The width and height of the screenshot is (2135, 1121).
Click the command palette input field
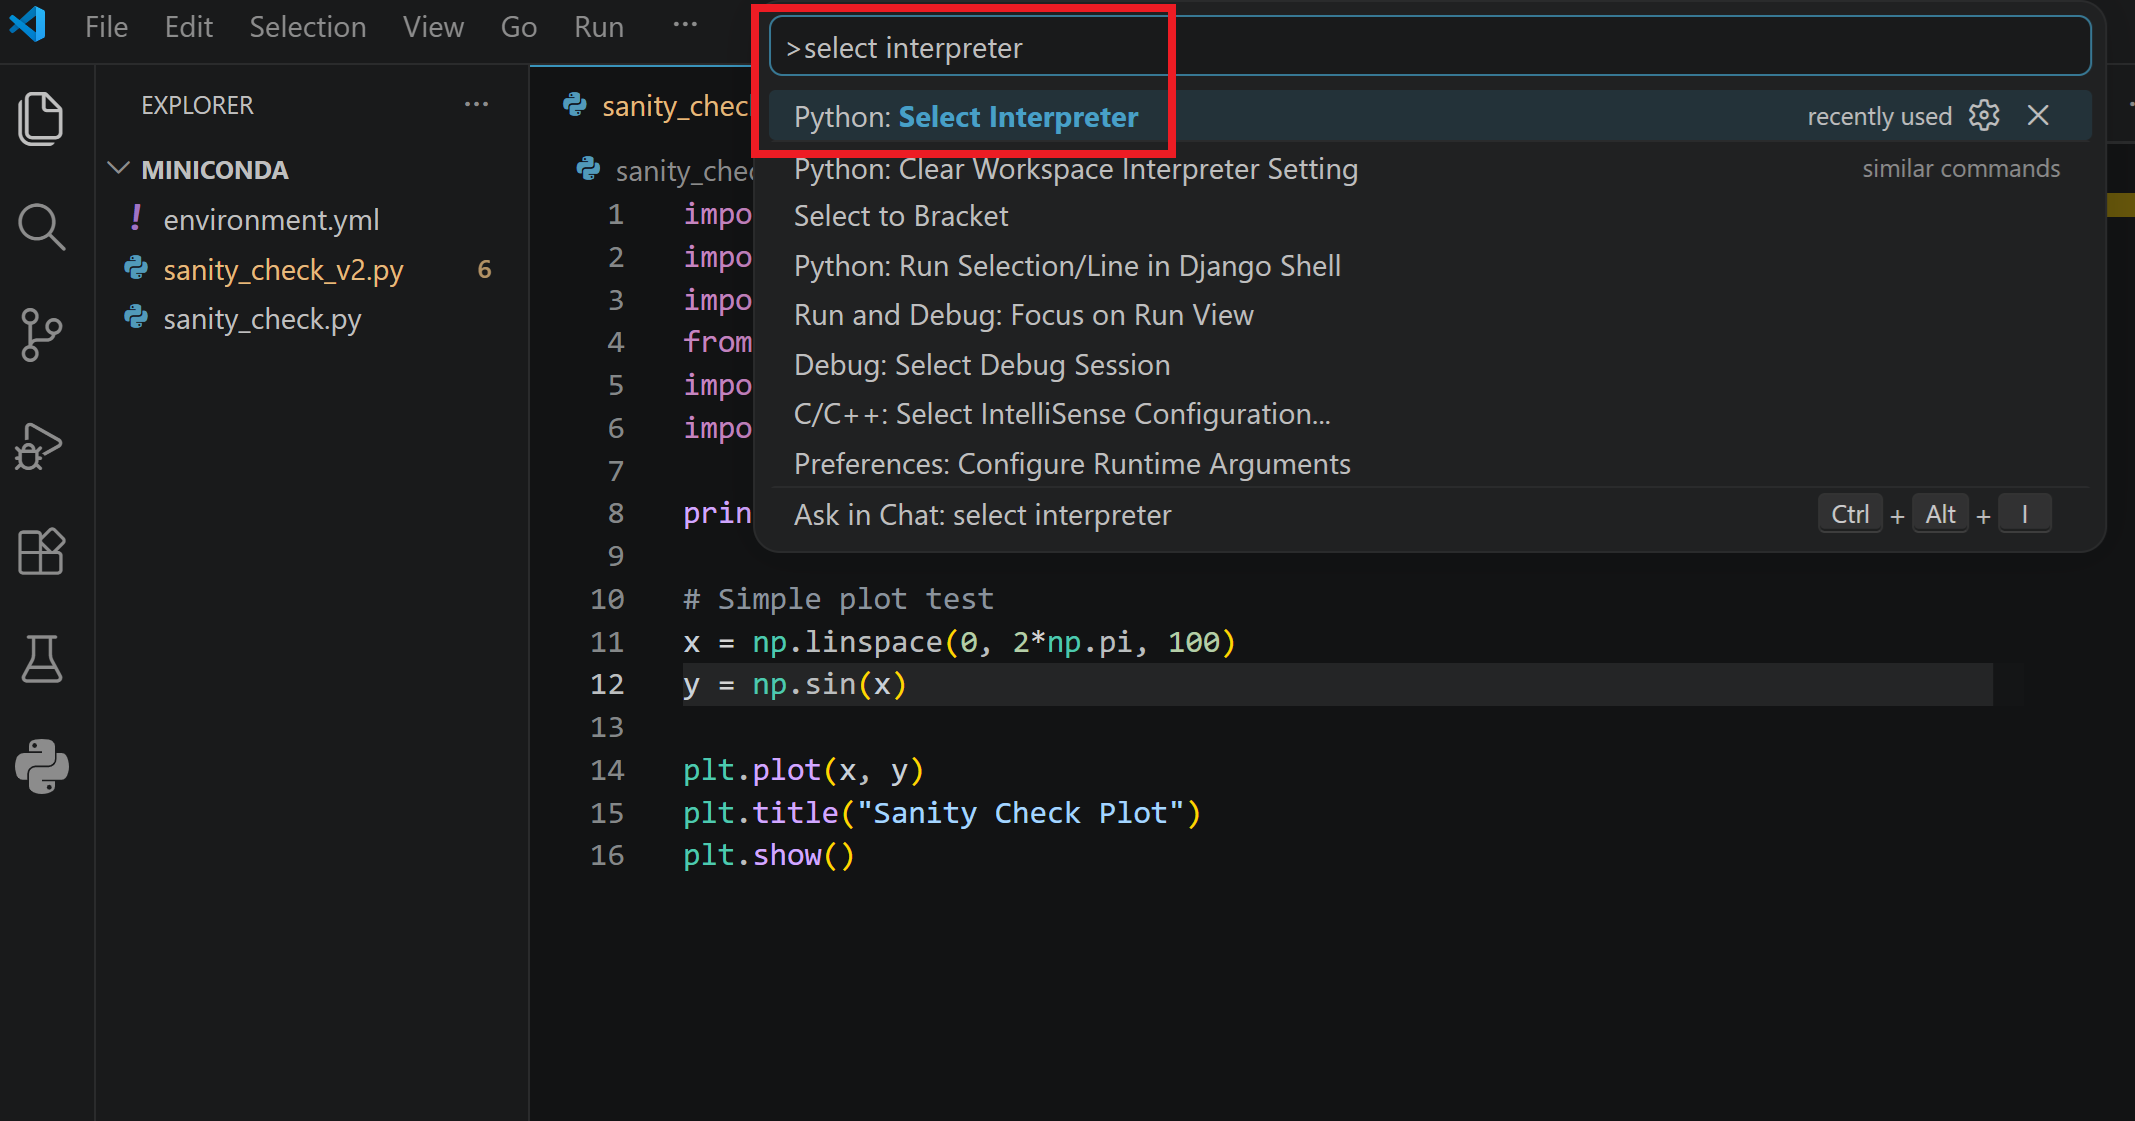coord(1430,47)
